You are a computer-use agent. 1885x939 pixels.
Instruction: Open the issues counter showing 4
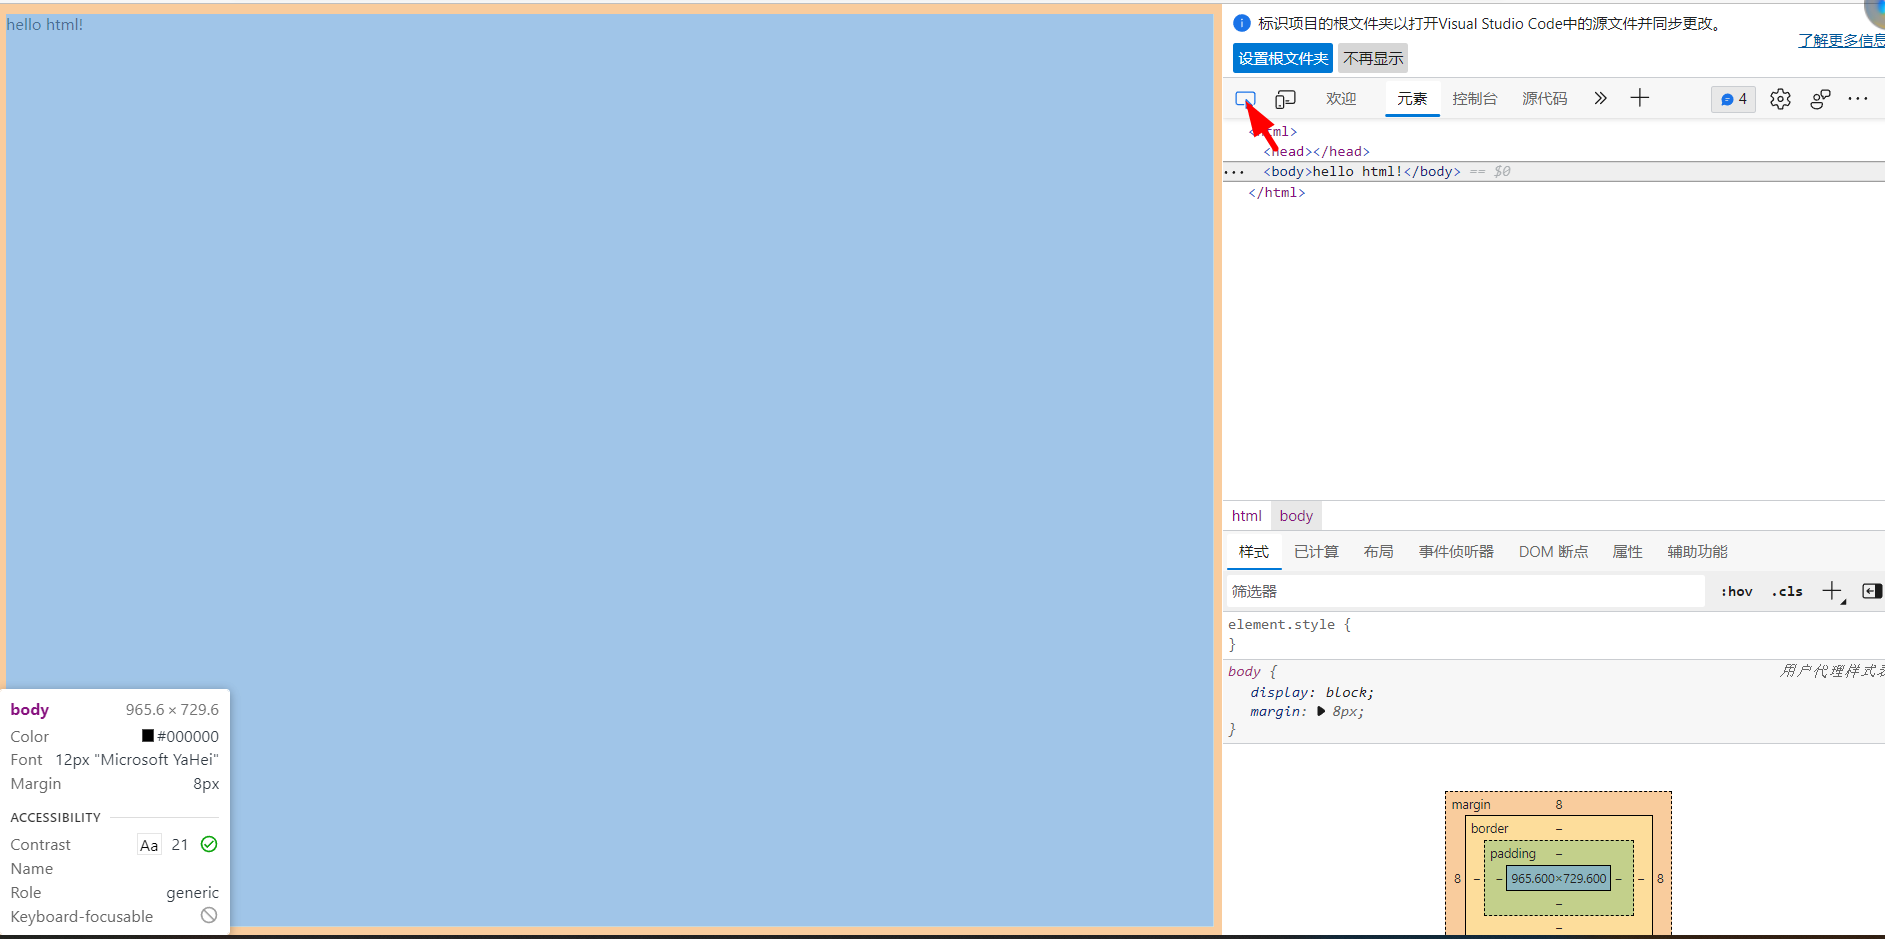1733,99
